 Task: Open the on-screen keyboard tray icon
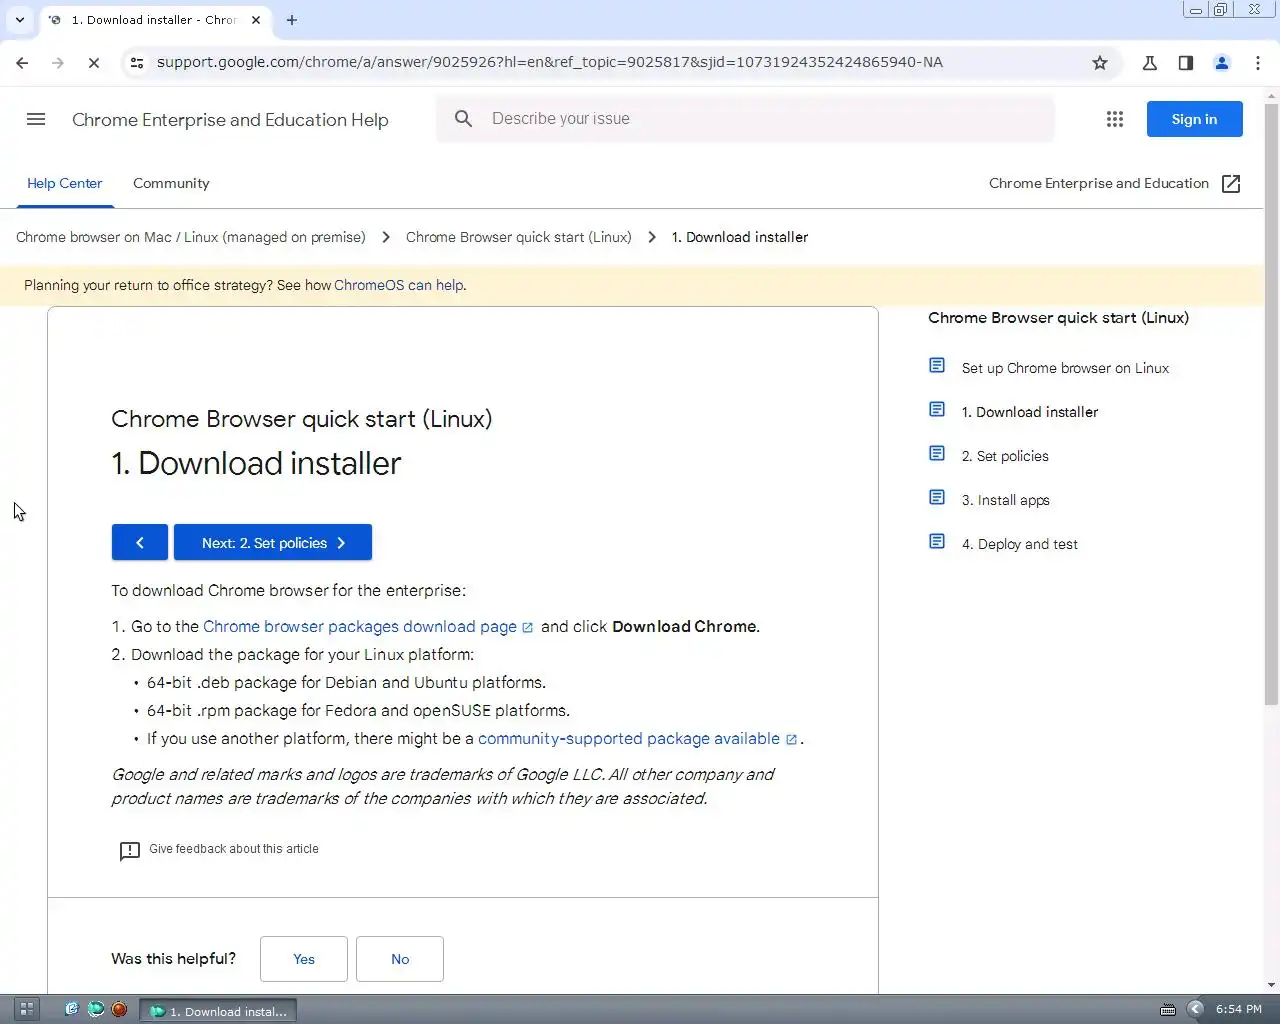coord(1167,1009)
